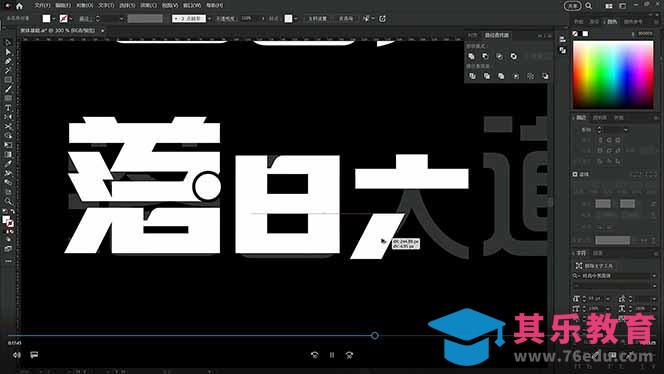Screen dimensions: 664x374
Task: Click the hex color value field
Action: pos(645,33)
